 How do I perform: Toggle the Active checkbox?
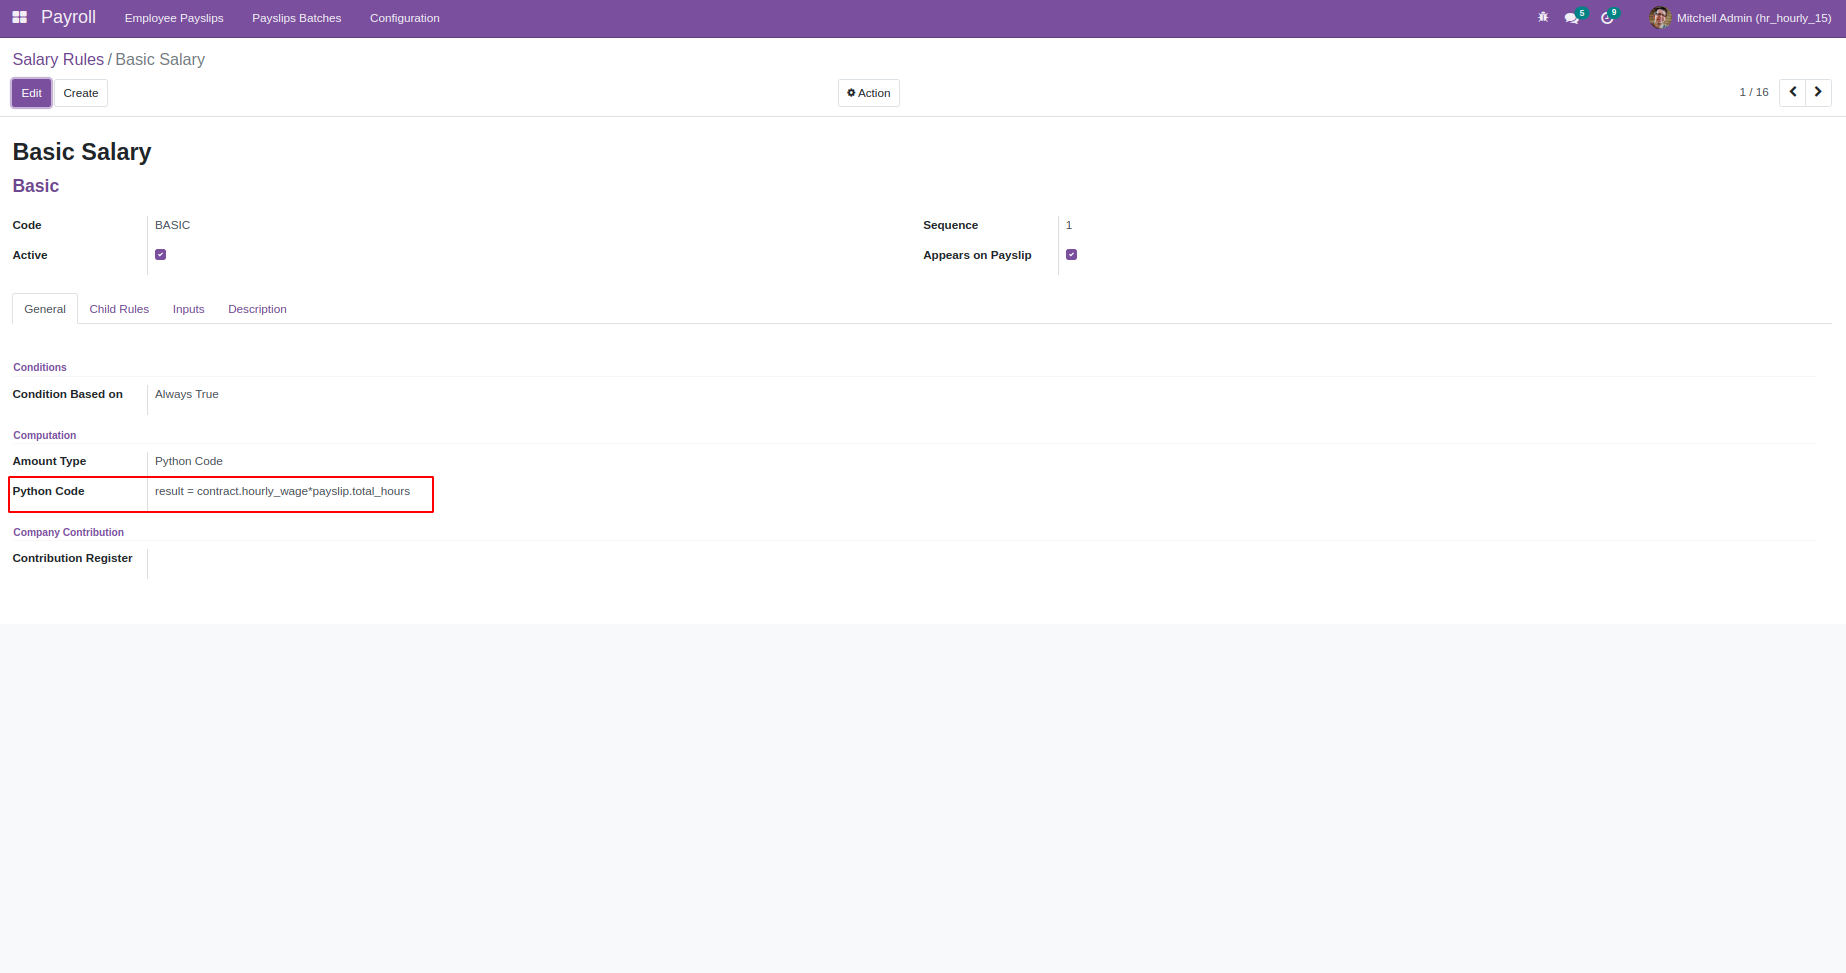click(160, 255)
